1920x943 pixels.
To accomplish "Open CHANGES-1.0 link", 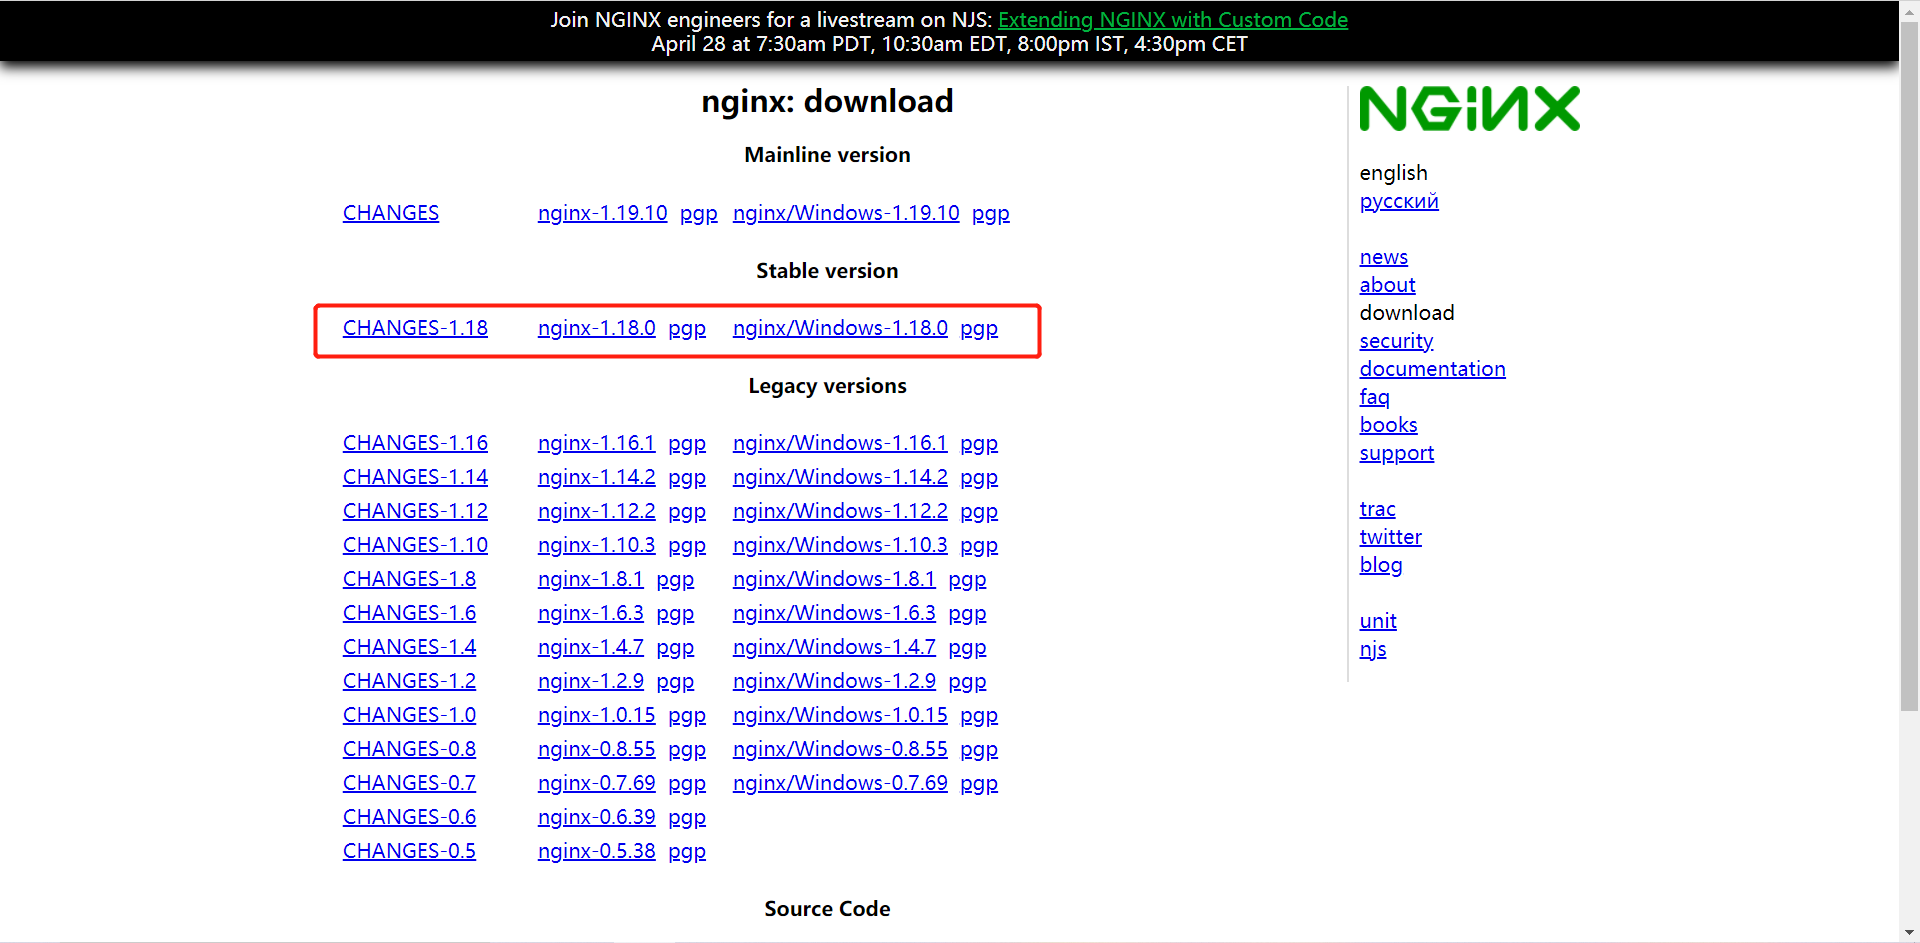I will [409, 715].
